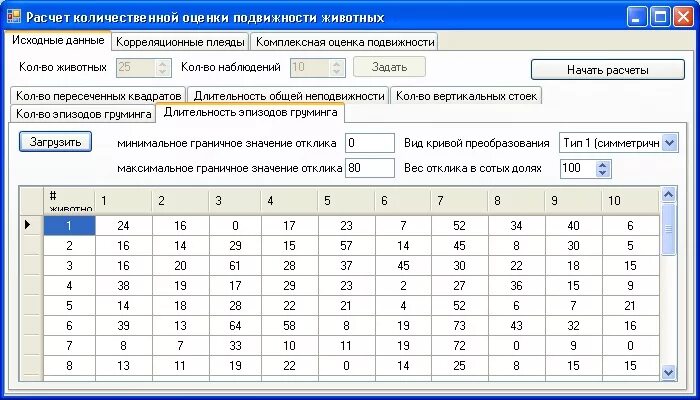Click cell 61 in row 3

(x=235, y=266)
